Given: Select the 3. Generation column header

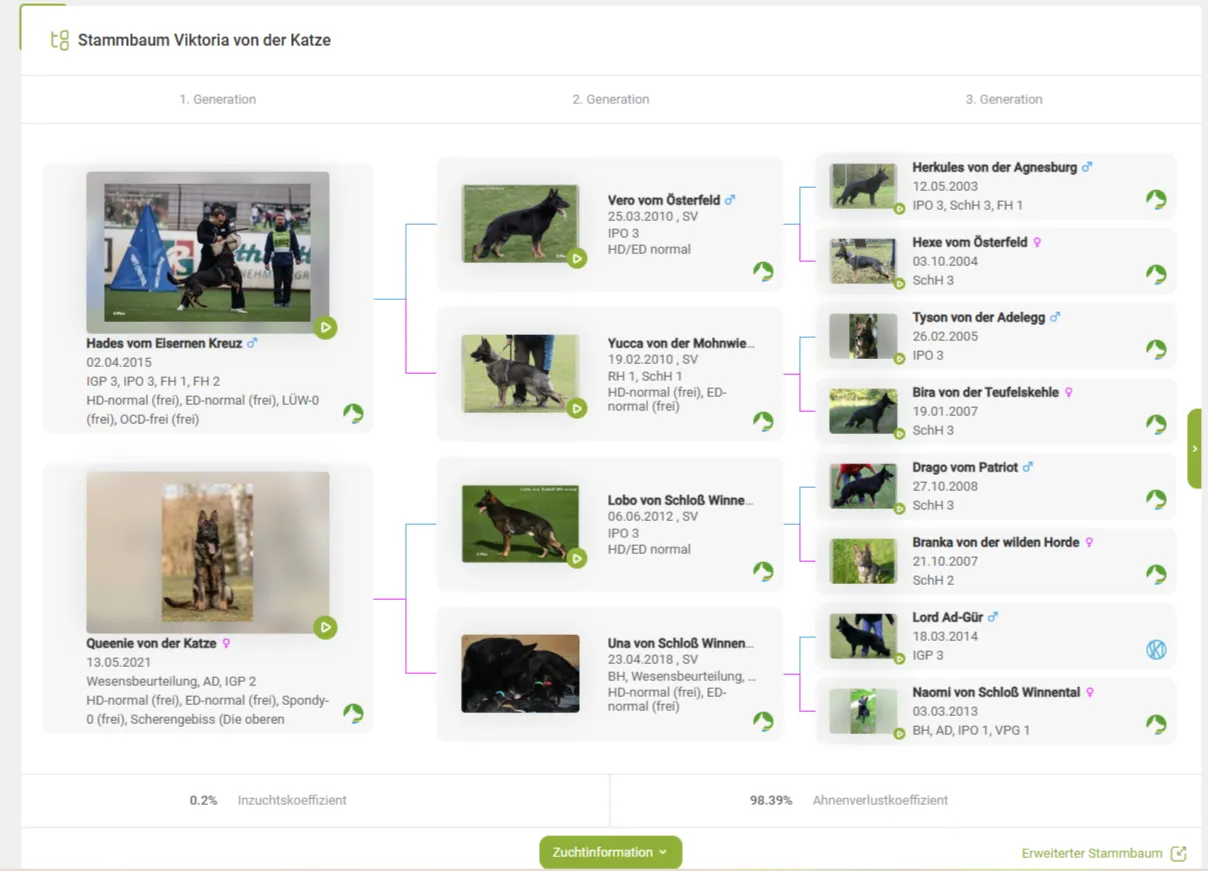Looking at the screenshot, I should [1004, 99].
